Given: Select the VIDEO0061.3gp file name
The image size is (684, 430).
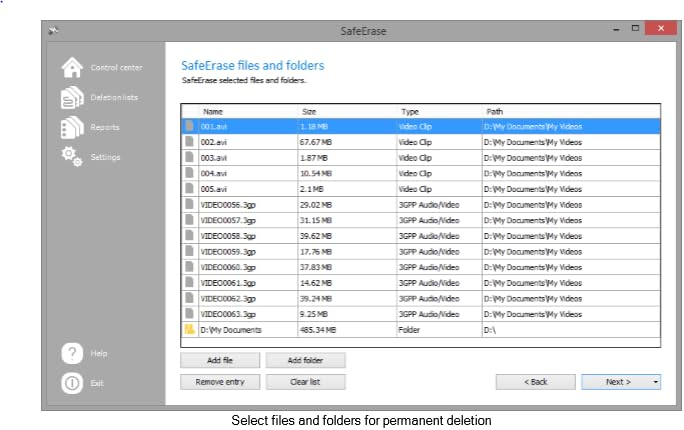Looking at the screenshot, I should (x=228, y=283).
